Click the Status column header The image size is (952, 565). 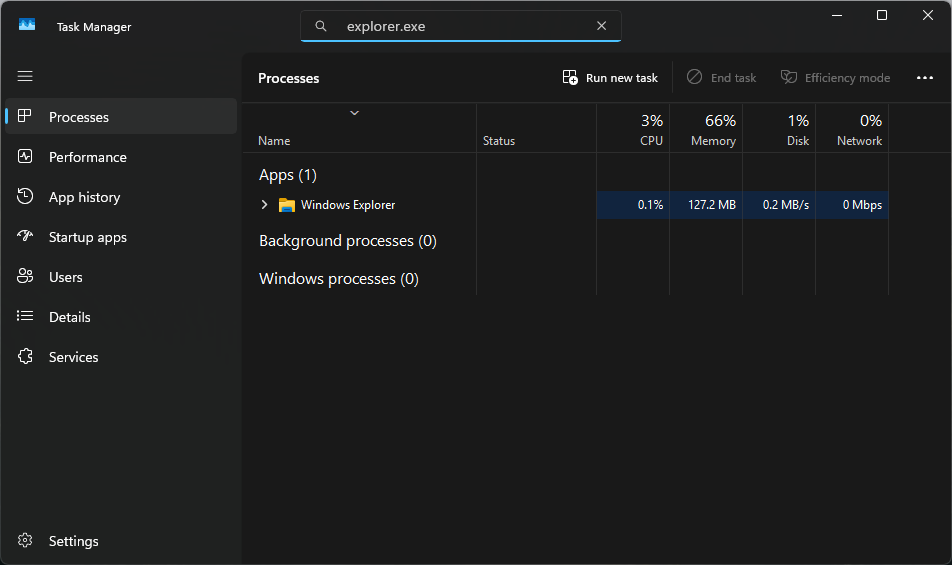[499, 141]
